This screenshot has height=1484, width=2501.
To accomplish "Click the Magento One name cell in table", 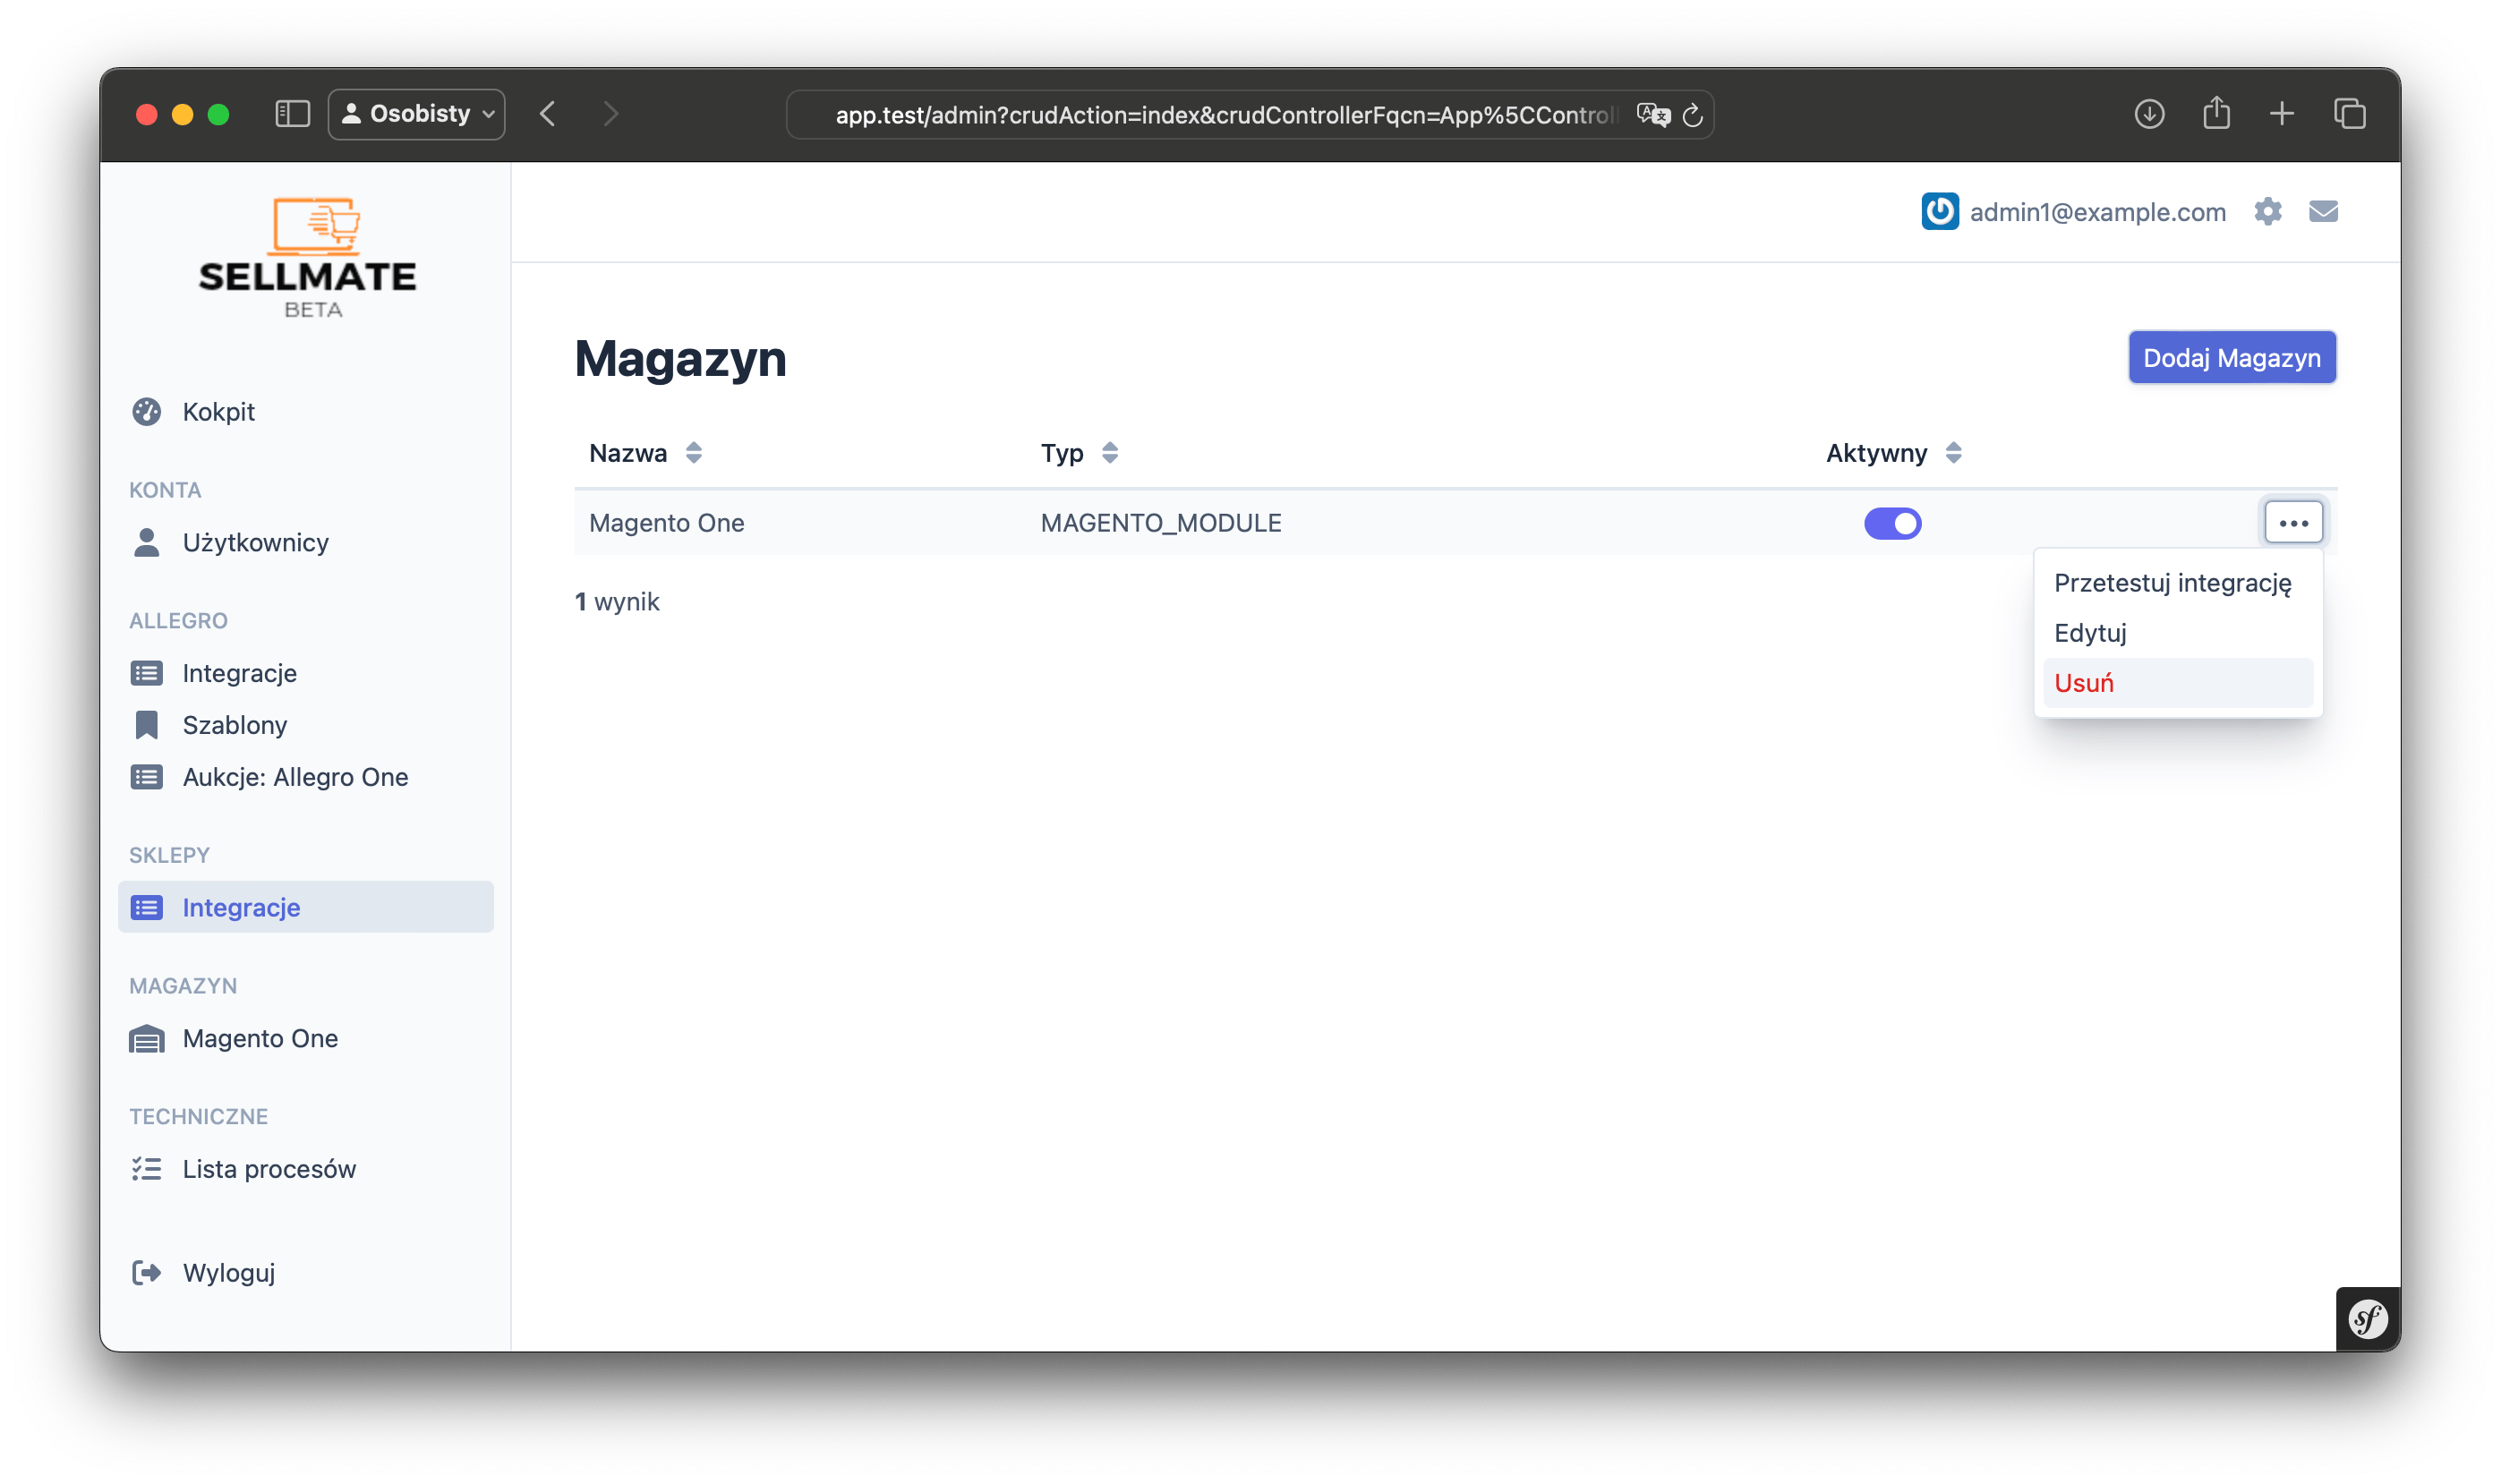I will tap(667, 523).
